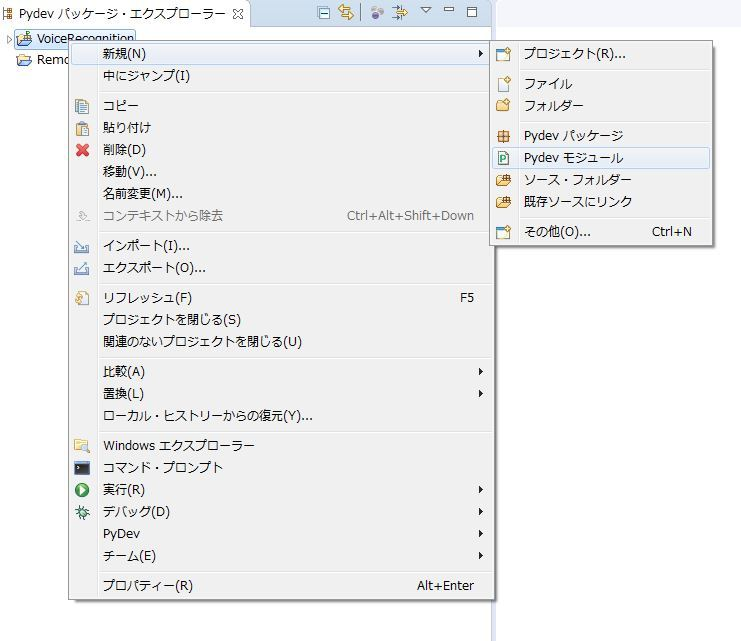Close the Pydev Package Explorer tab
741x641 pixels.
click(x=238, y=14)
